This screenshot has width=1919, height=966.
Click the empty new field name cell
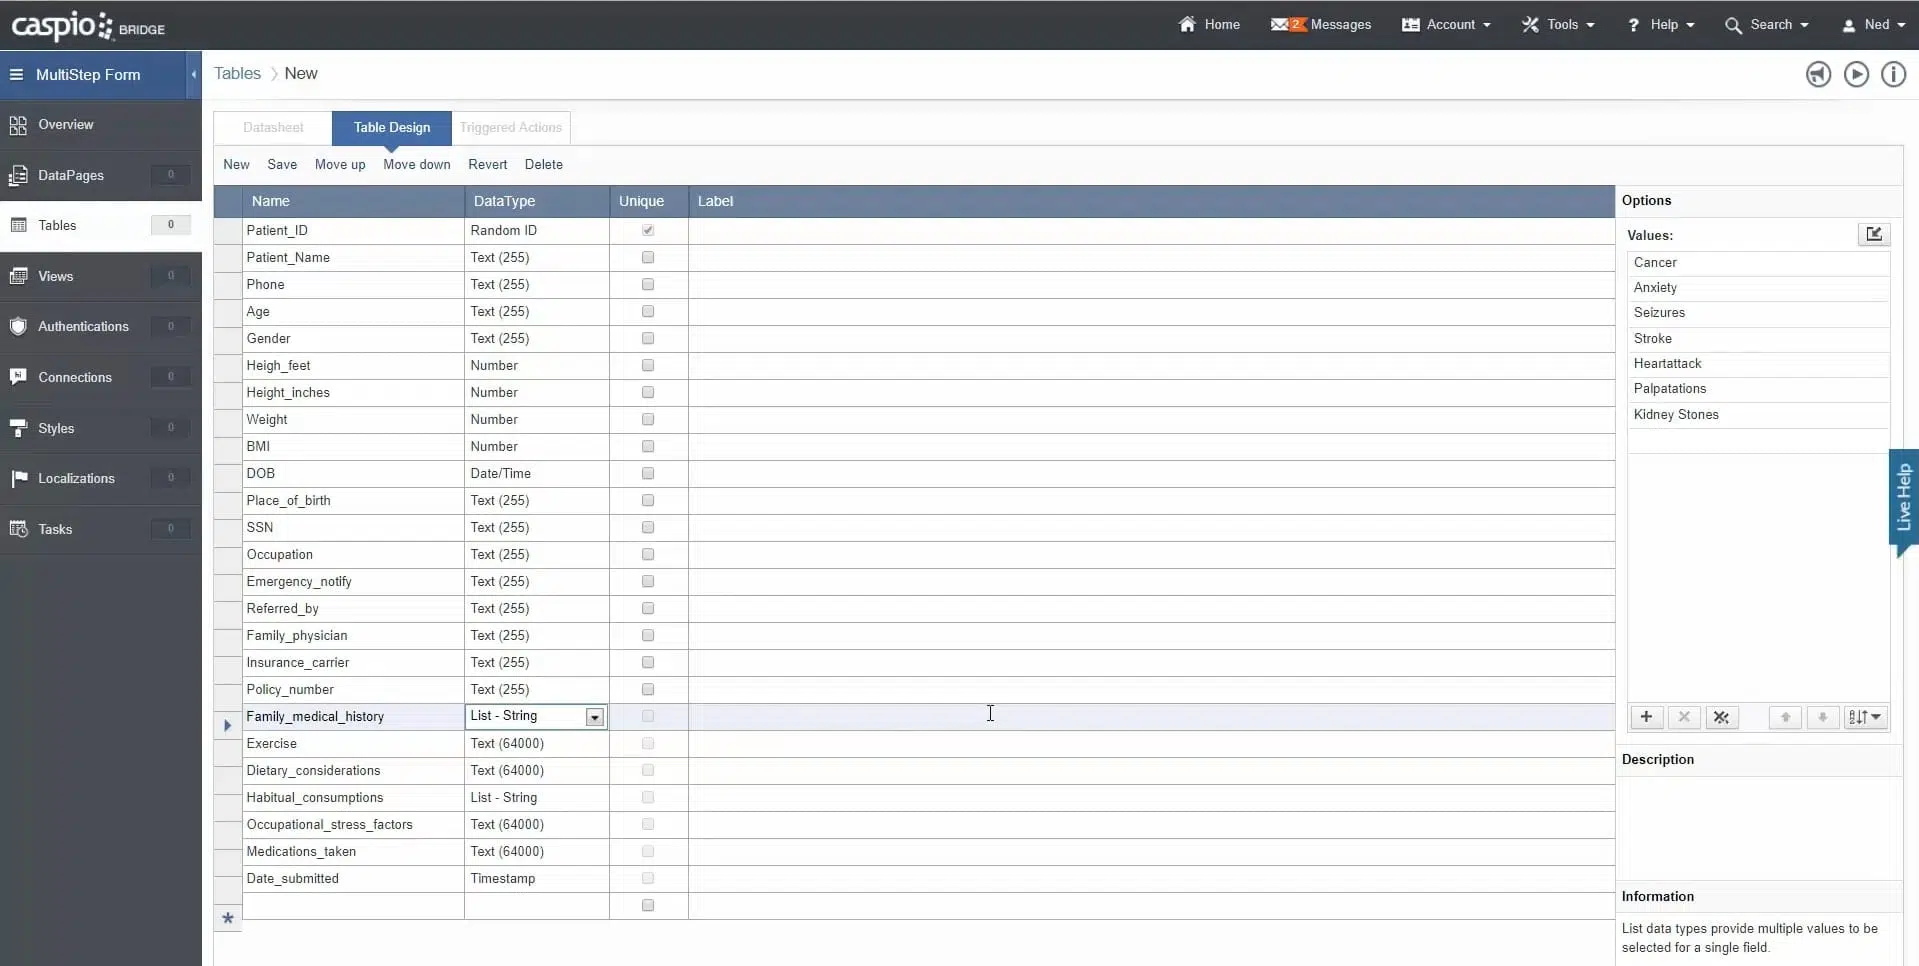[x=353, y=906]
